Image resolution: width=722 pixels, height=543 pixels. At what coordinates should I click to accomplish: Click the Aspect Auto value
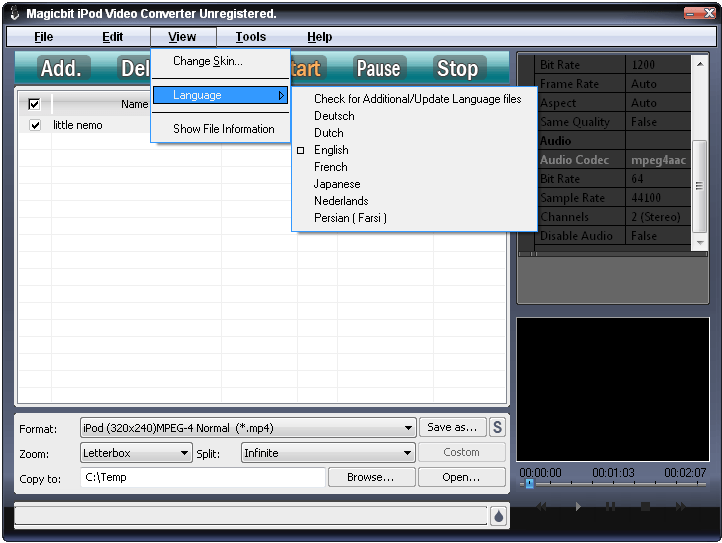(658, 103)
